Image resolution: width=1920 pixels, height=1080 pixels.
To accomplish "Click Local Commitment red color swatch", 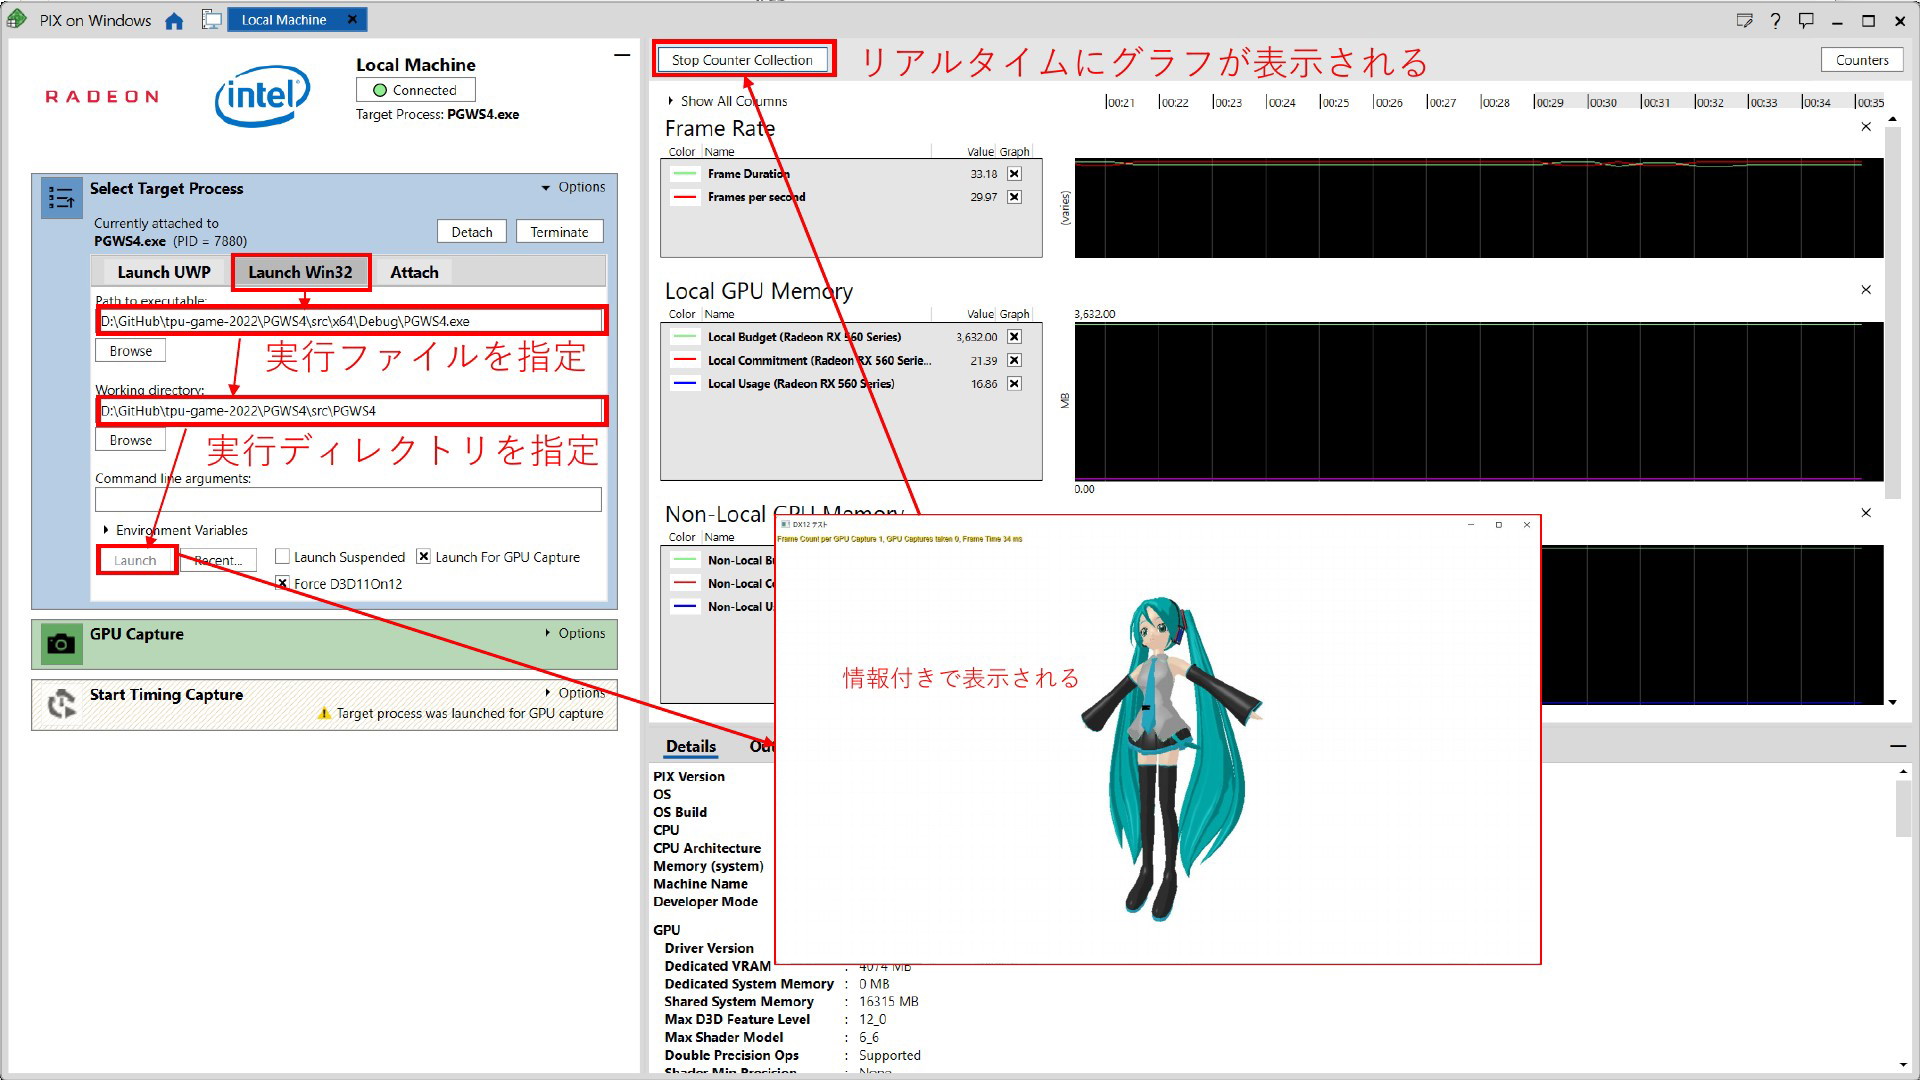I will 685,360.
